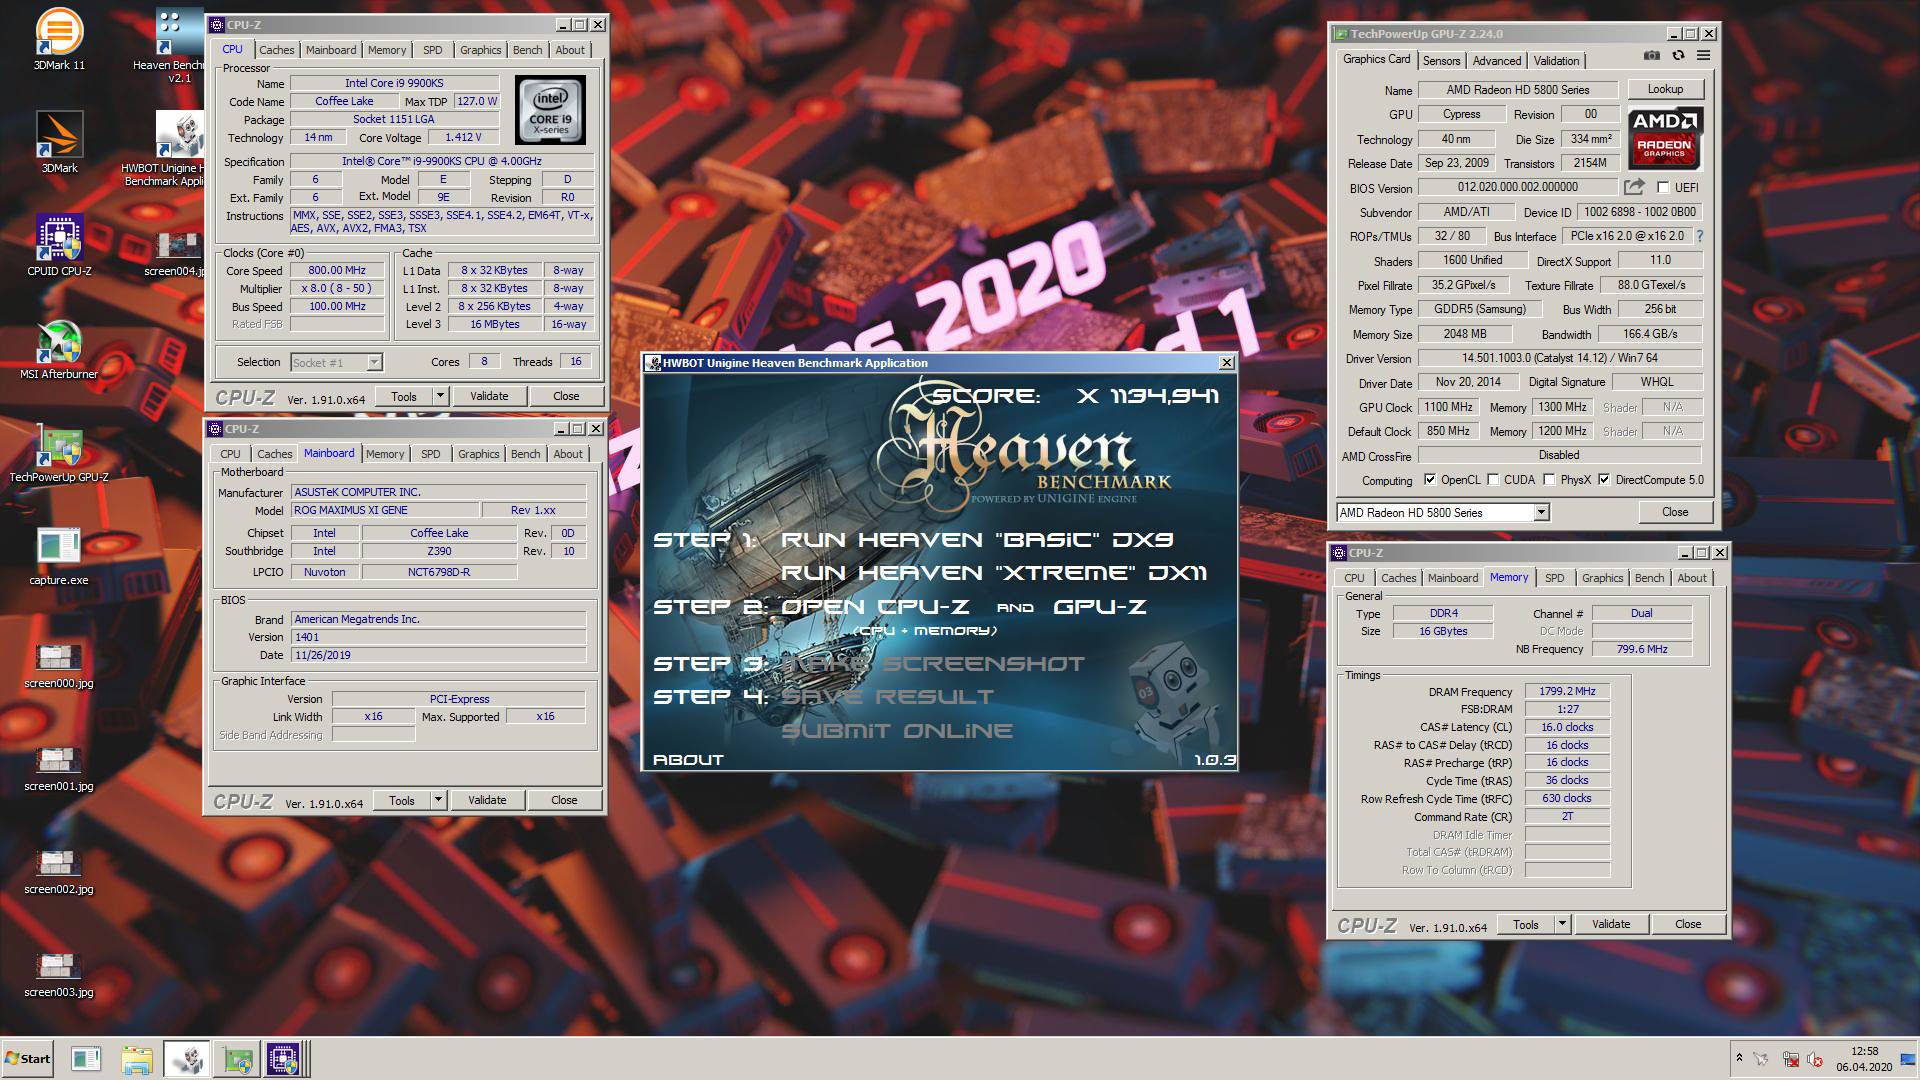Open Bench tab in CPU-Z Memory window
This screenshot has width=1920, height=1080.
tap(1649, 578)
